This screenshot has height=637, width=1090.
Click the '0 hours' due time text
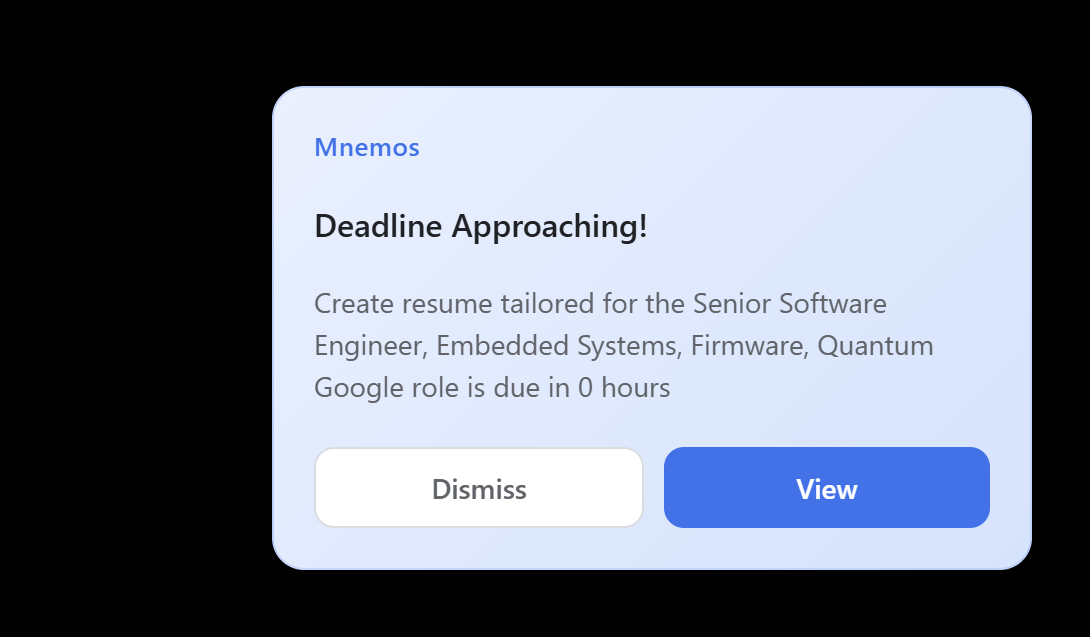tap(624, 387)
